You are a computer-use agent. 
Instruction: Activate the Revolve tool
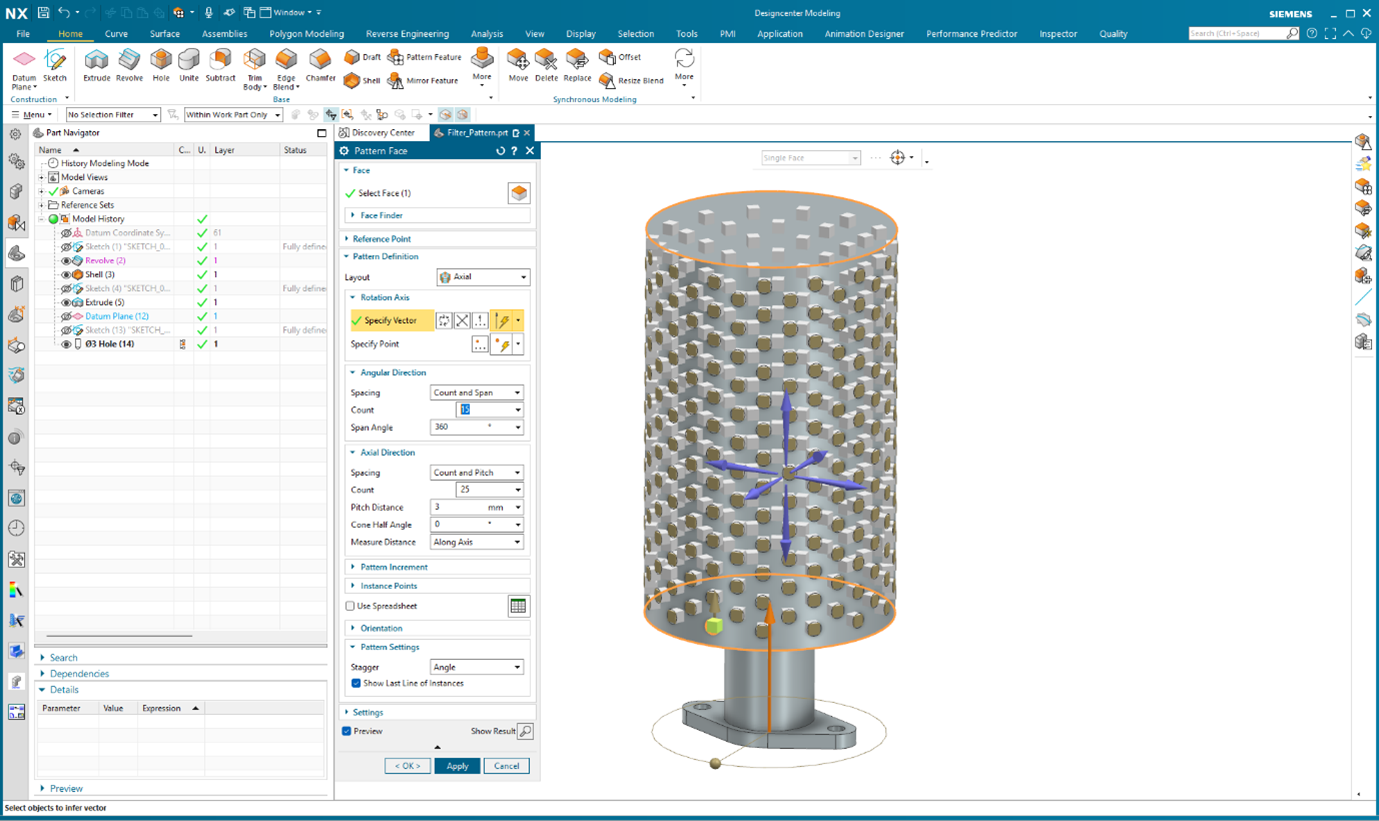(x=129, y=66)
